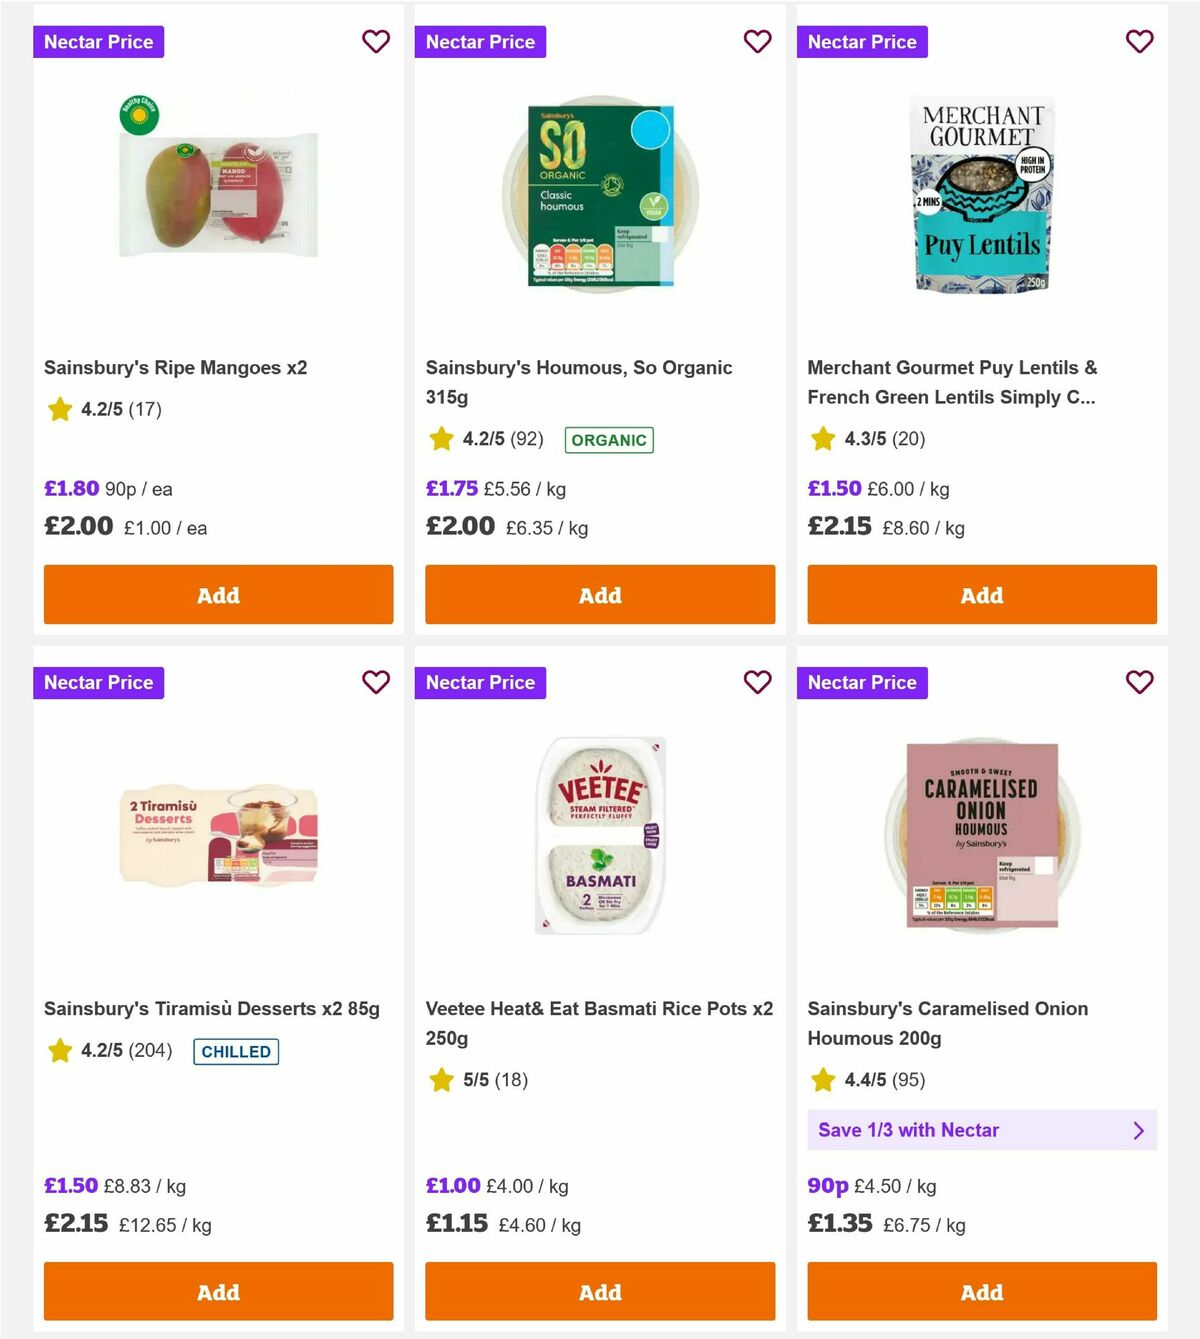The height and width of the screenshot is (1339, 1200).
Task: Select the ORGANIC label on So Organic Houmous
Action: click(610, 439)
